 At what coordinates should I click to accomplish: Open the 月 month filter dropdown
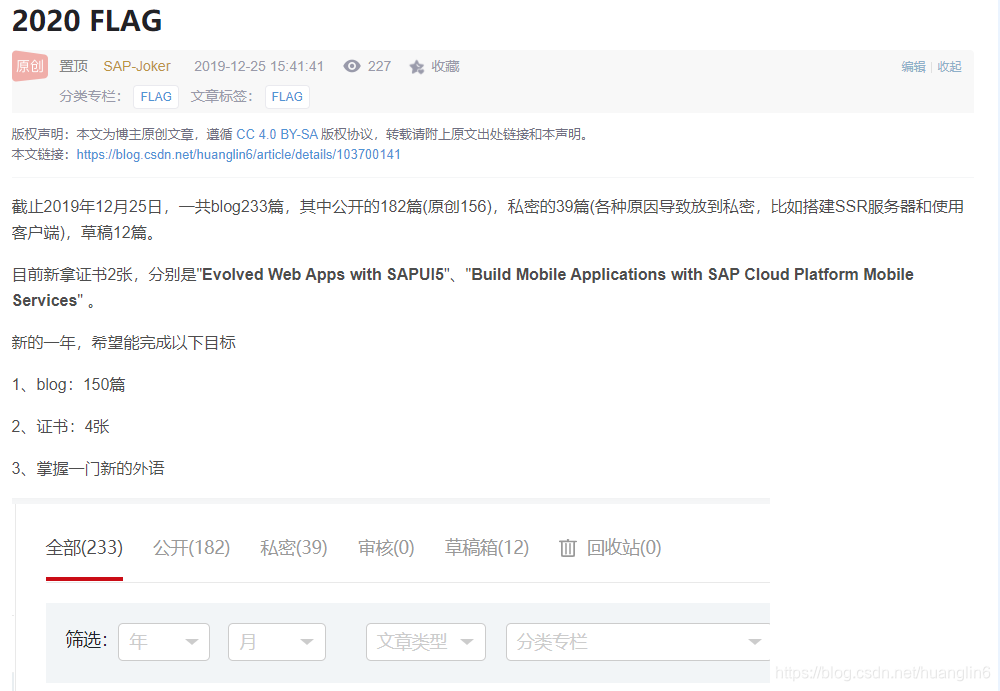click(x=277, y=642)
